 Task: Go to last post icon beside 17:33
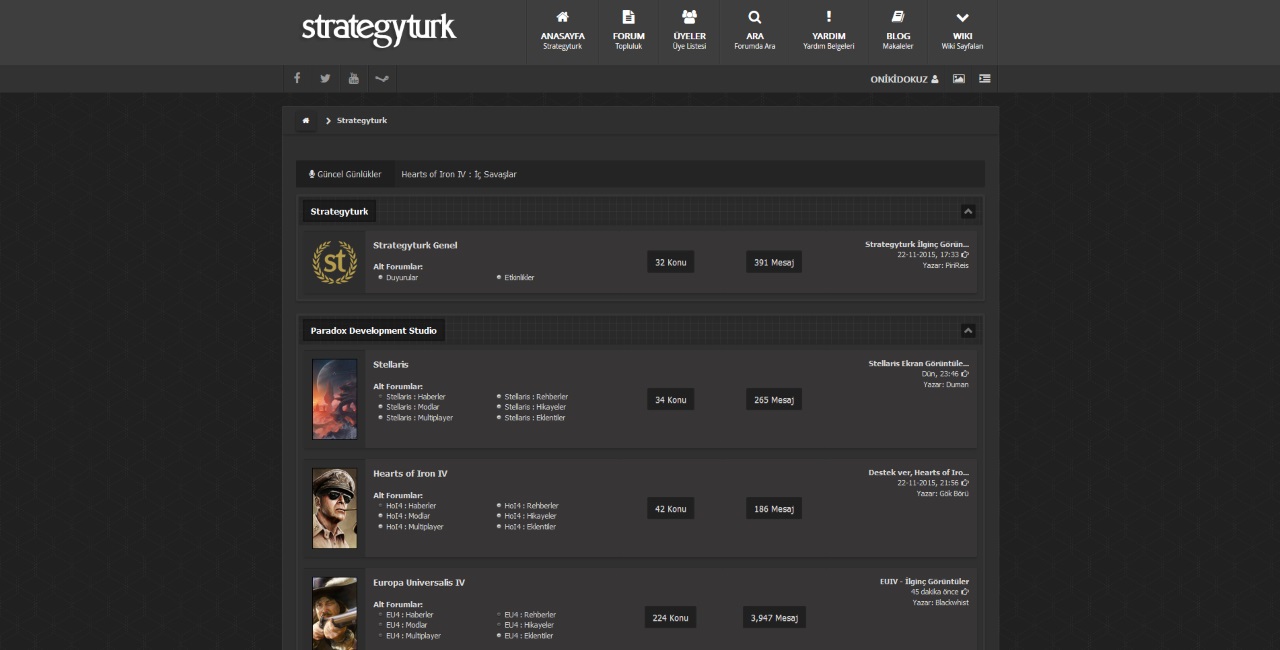click(x=965, y=255)
